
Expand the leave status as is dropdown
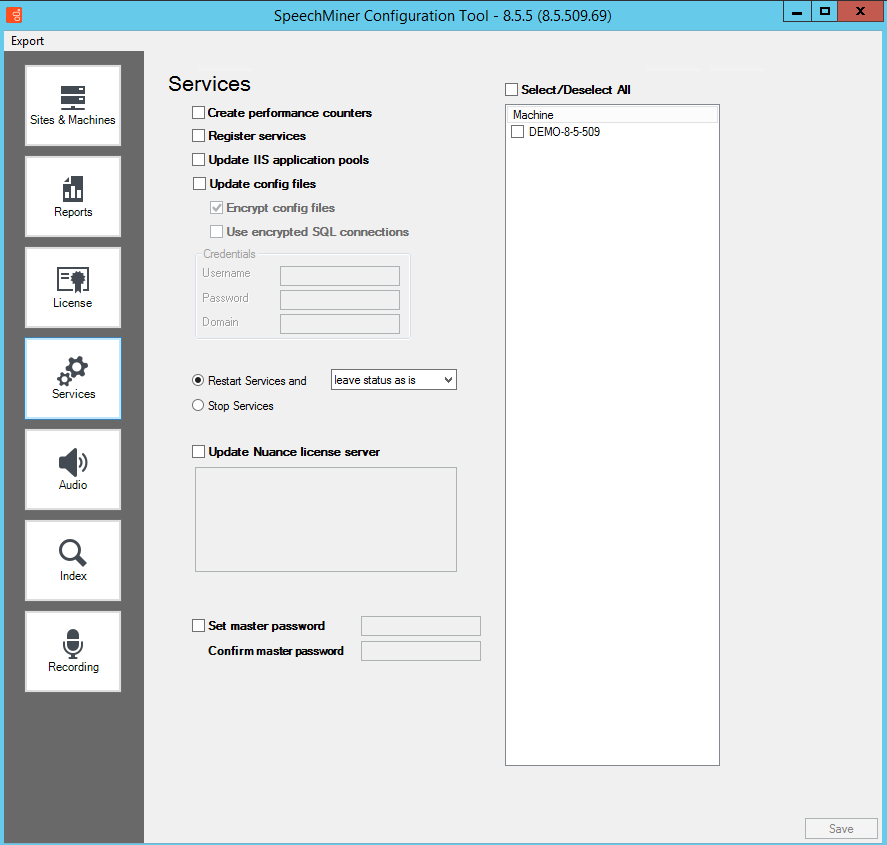click(446, 380)
